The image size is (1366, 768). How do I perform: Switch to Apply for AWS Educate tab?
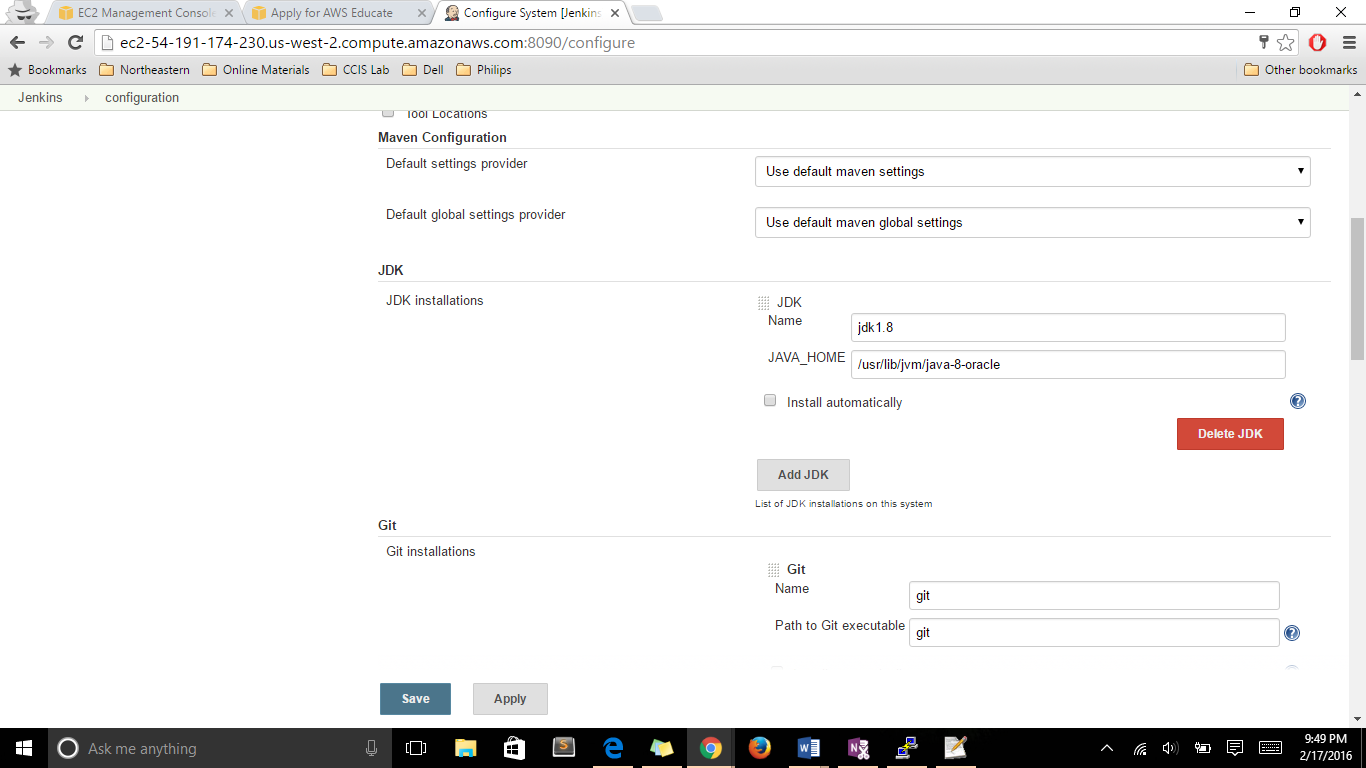pos(331,13)
